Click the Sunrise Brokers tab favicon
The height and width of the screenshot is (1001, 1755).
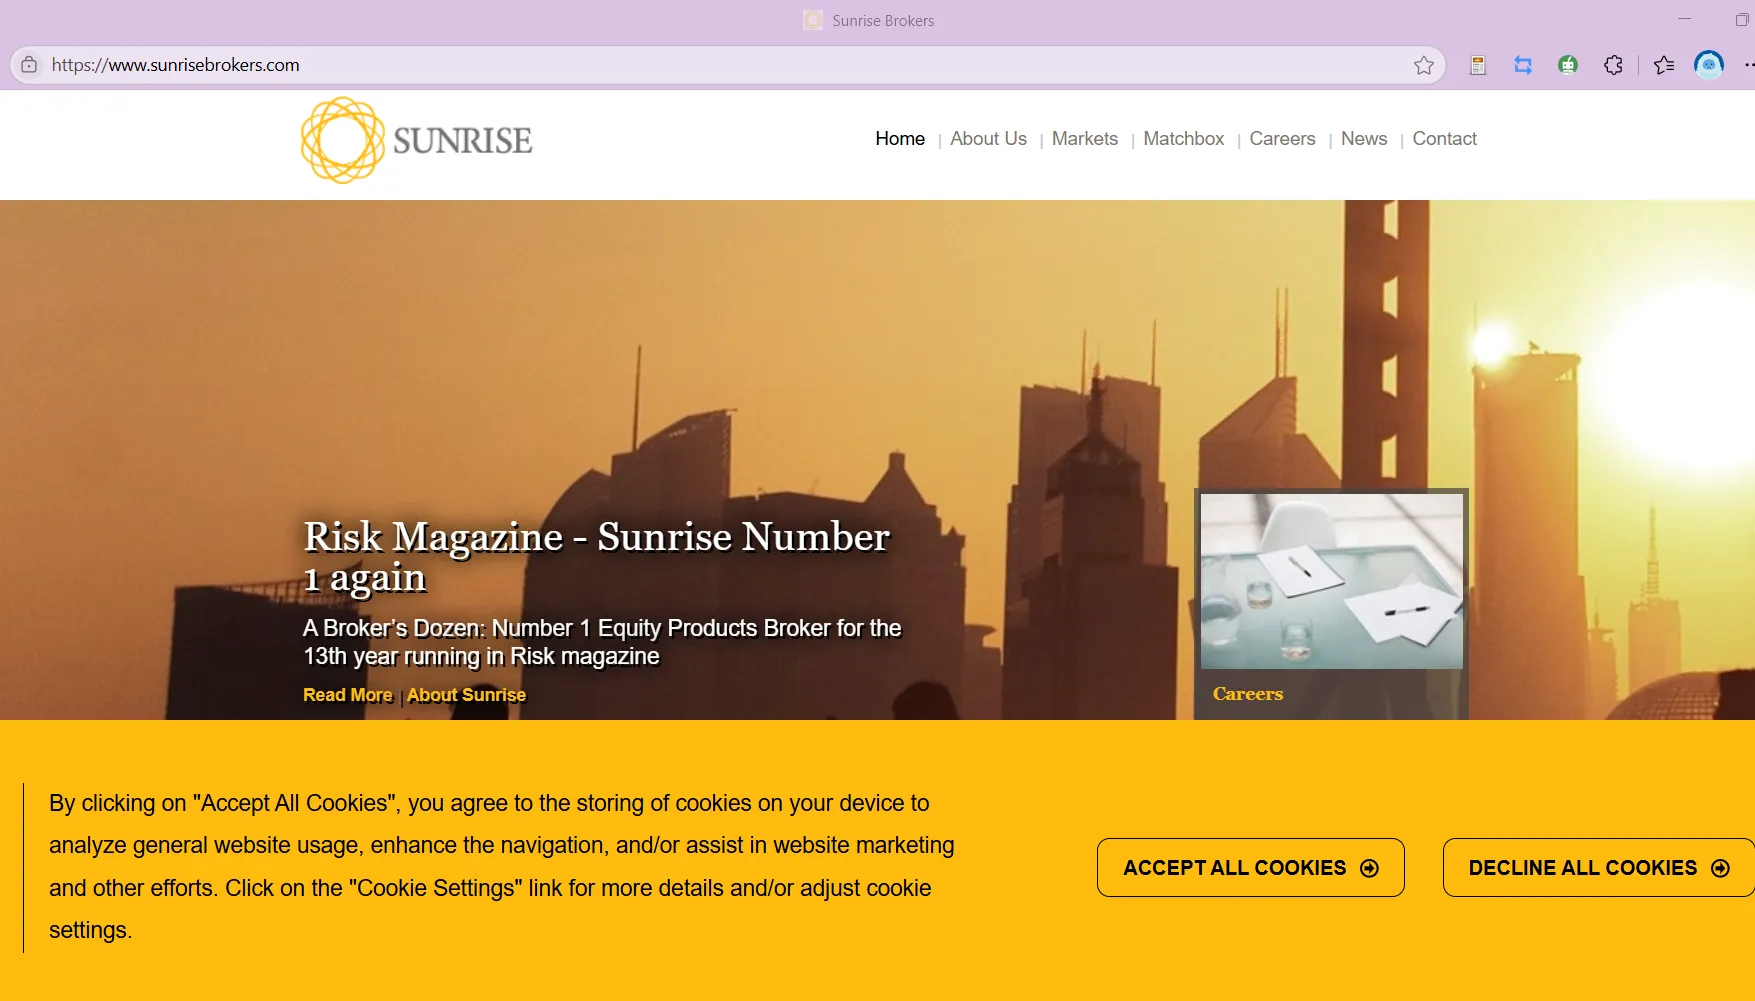tap(813, 20)
